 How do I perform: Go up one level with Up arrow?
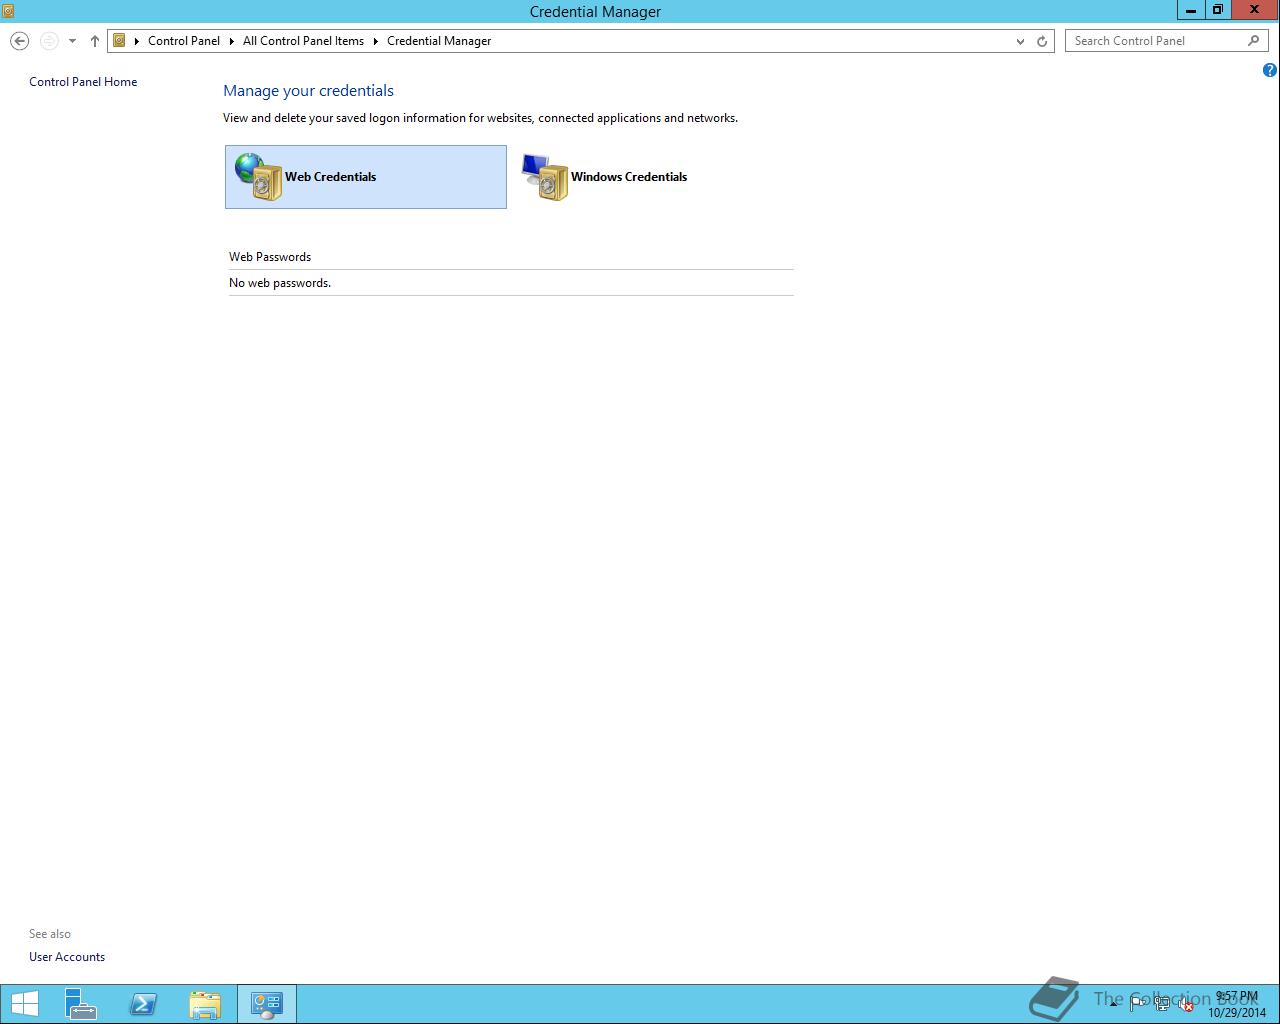[95, 41]
